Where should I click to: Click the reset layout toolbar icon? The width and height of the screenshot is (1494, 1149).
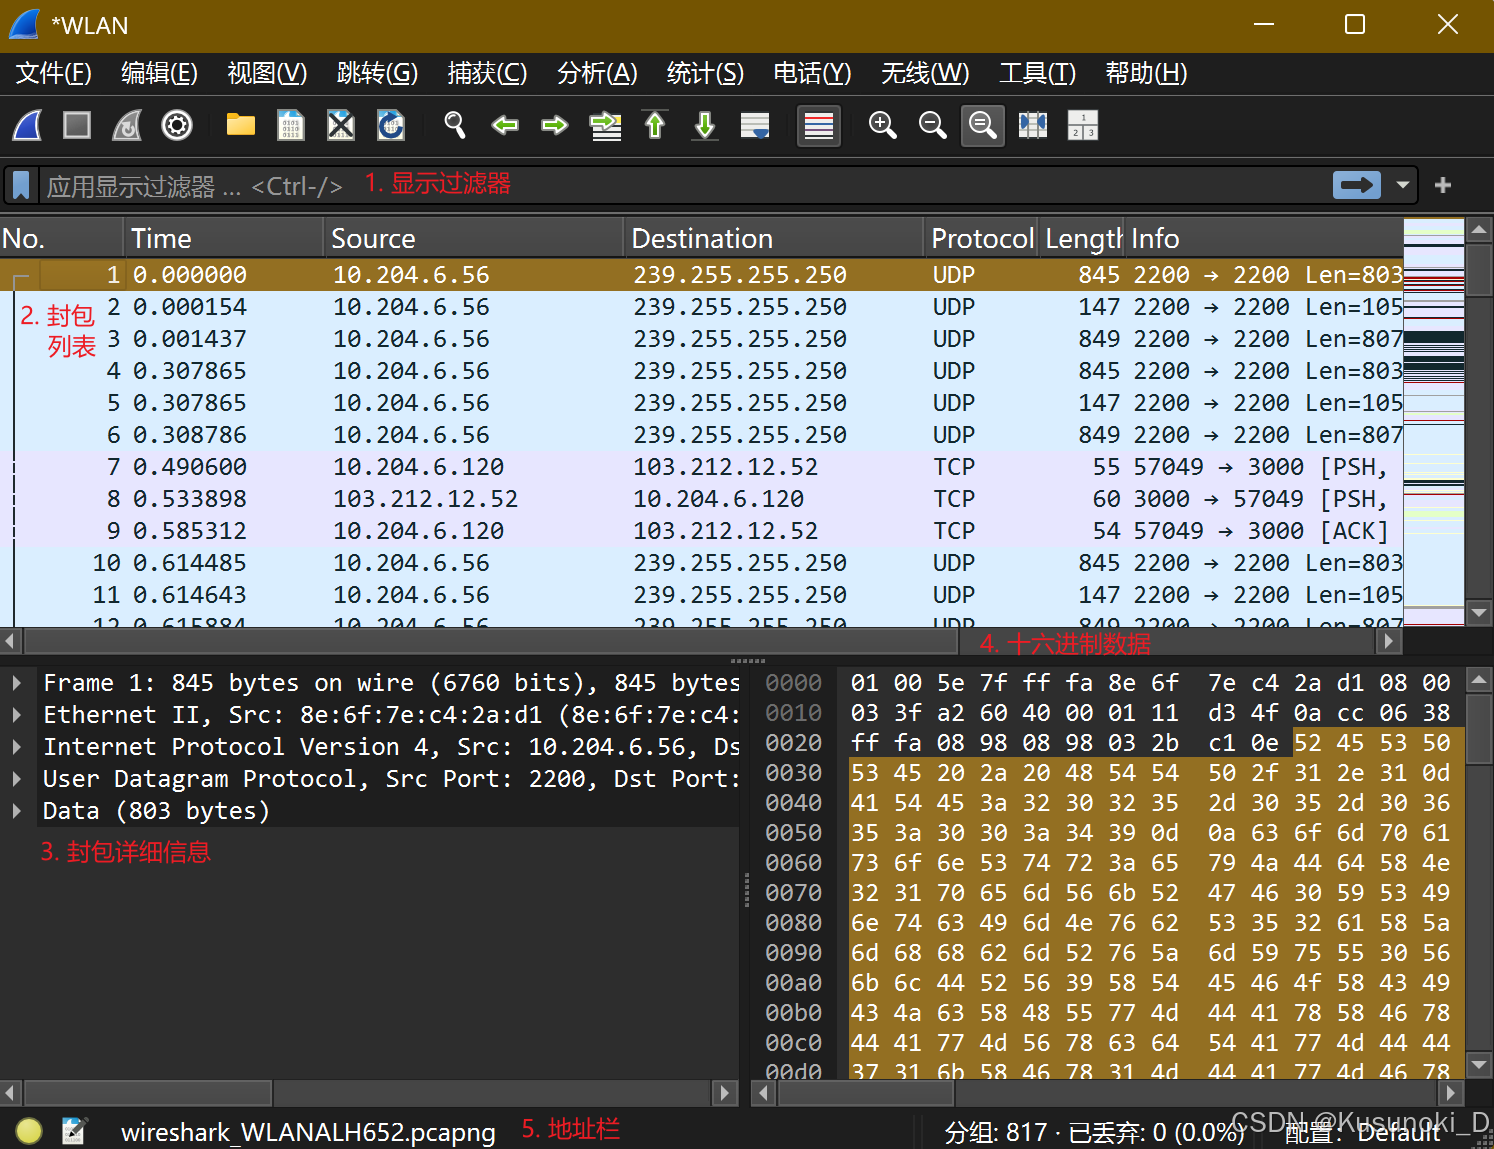[1083, 125]
